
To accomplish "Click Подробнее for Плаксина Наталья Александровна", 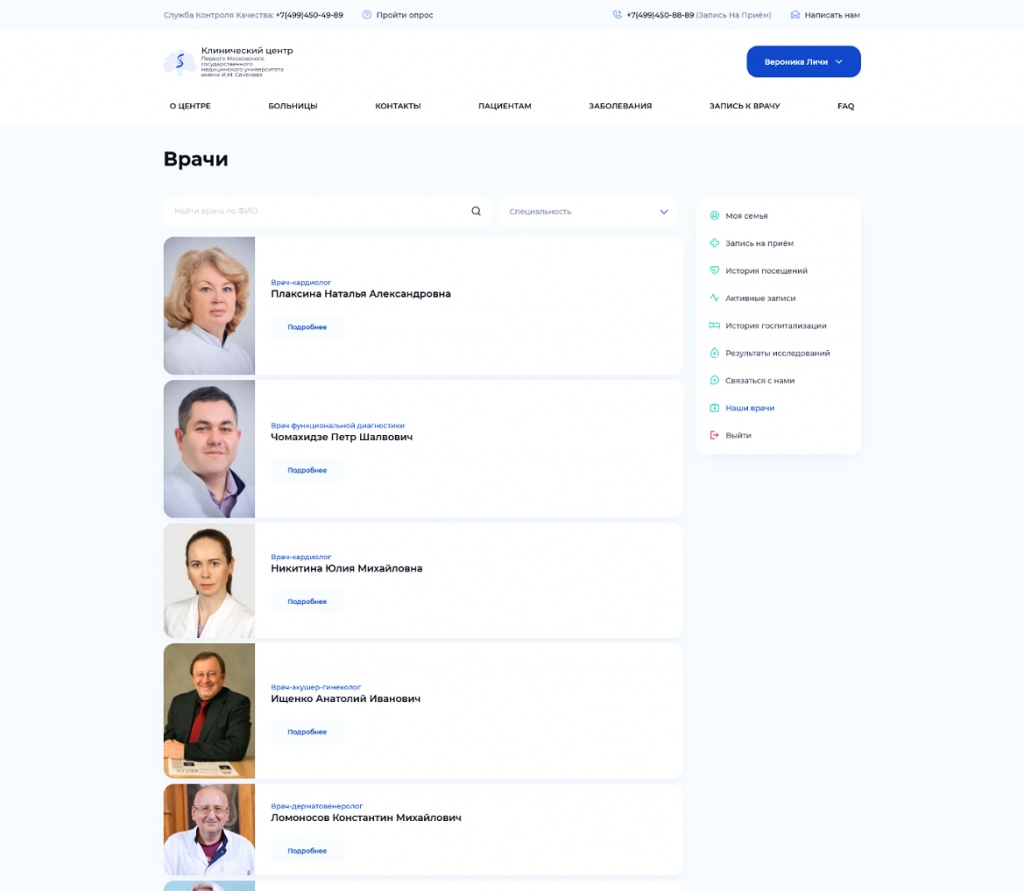I will (307, 327).
